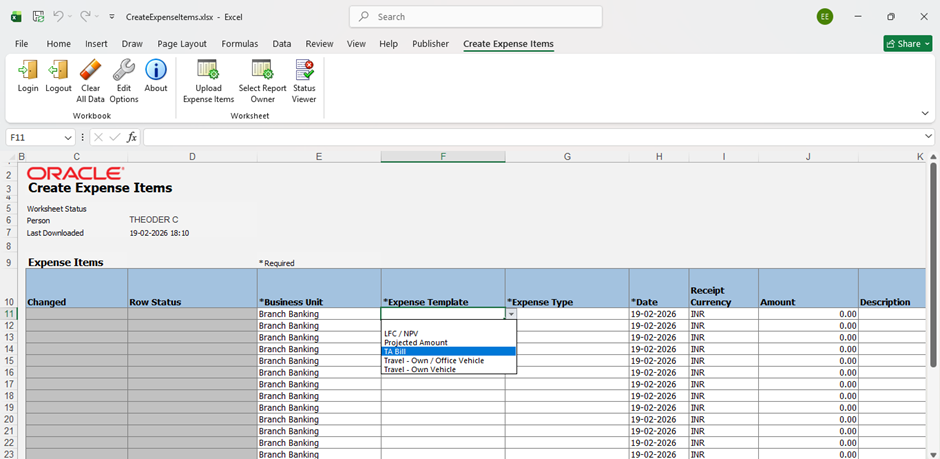
Task: Select column G header
Action: (567, 156)
